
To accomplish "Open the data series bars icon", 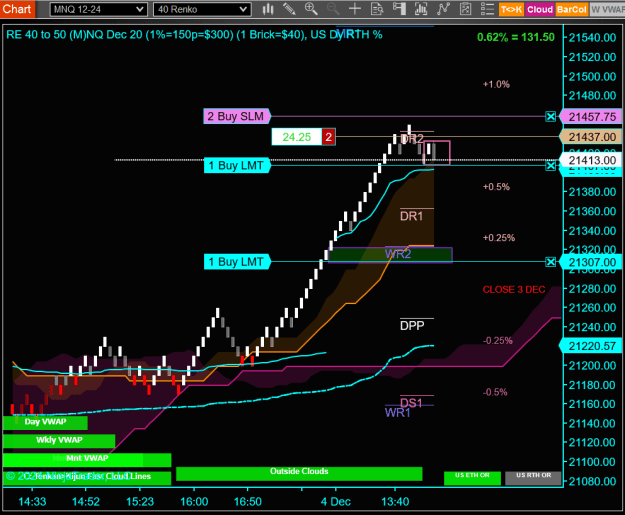I will coord(421,9).
